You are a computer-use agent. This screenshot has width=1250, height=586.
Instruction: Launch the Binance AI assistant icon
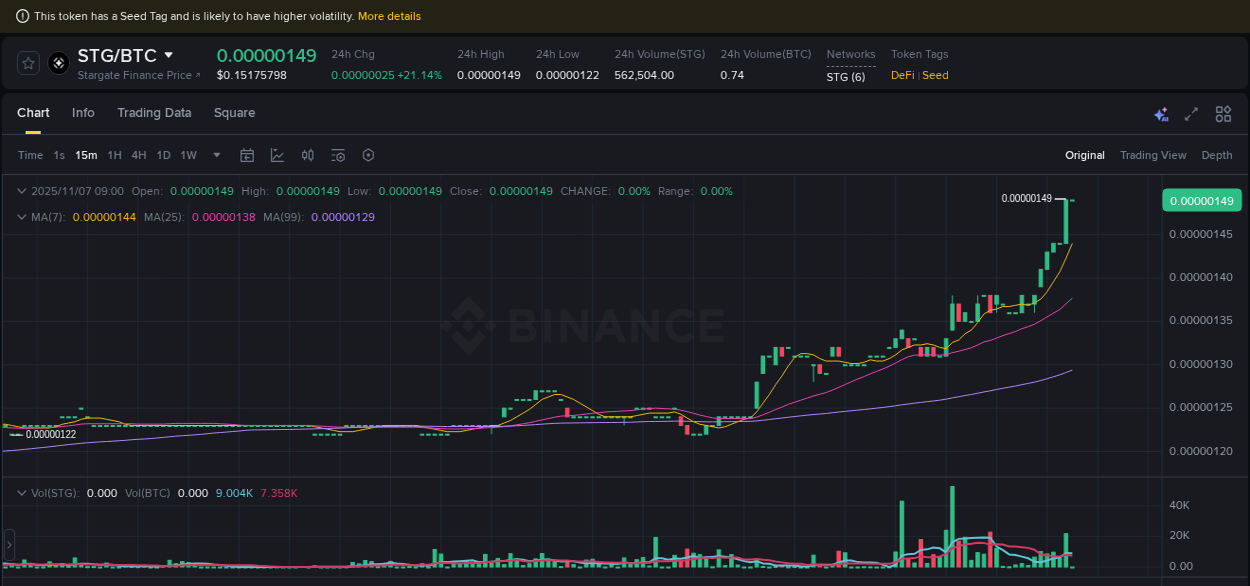click(1161, 114)
